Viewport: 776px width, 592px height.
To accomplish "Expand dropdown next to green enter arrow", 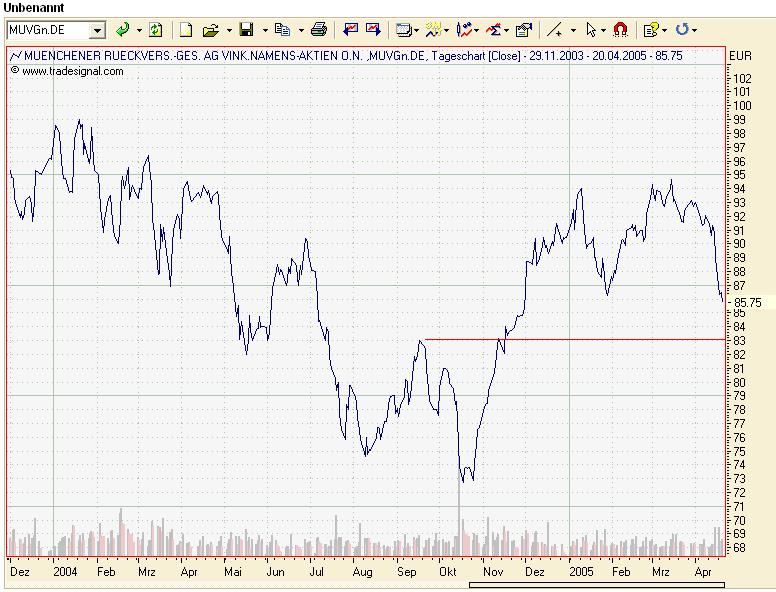I will coord(139,31).
